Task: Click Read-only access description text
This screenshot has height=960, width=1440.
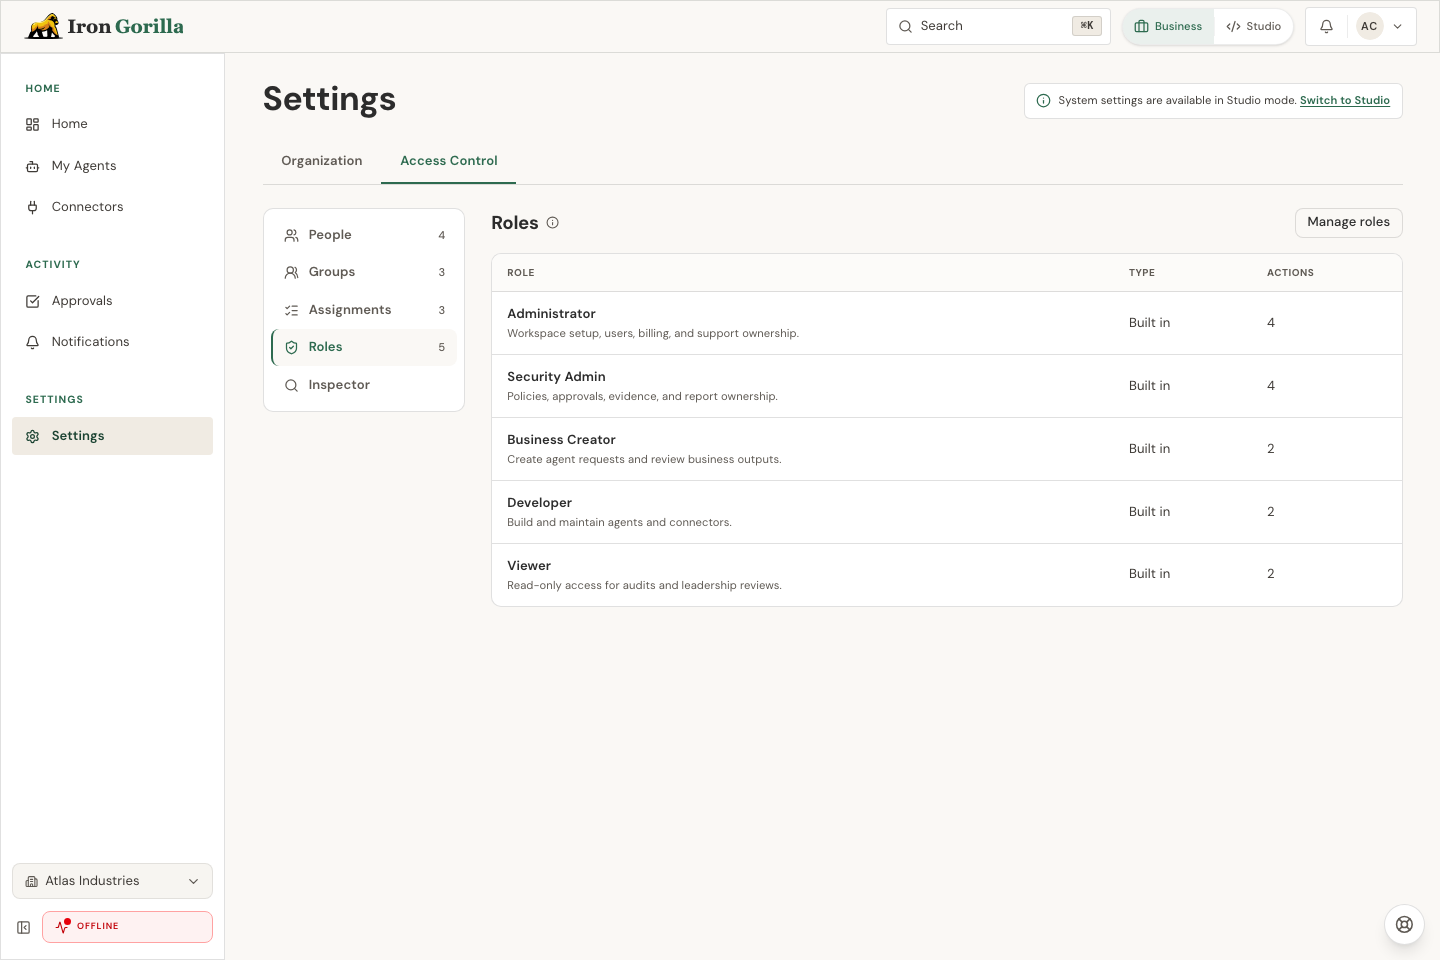Action: [644, 586]
